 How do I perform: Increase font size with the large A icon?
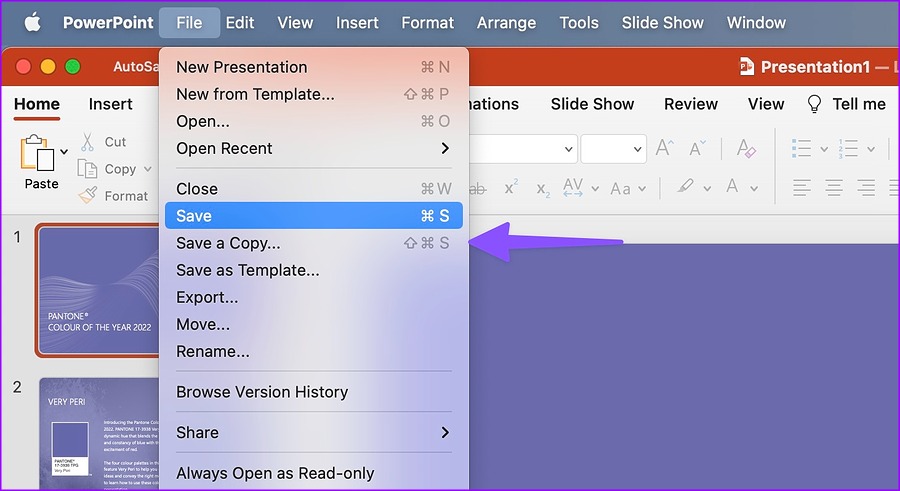664,149
